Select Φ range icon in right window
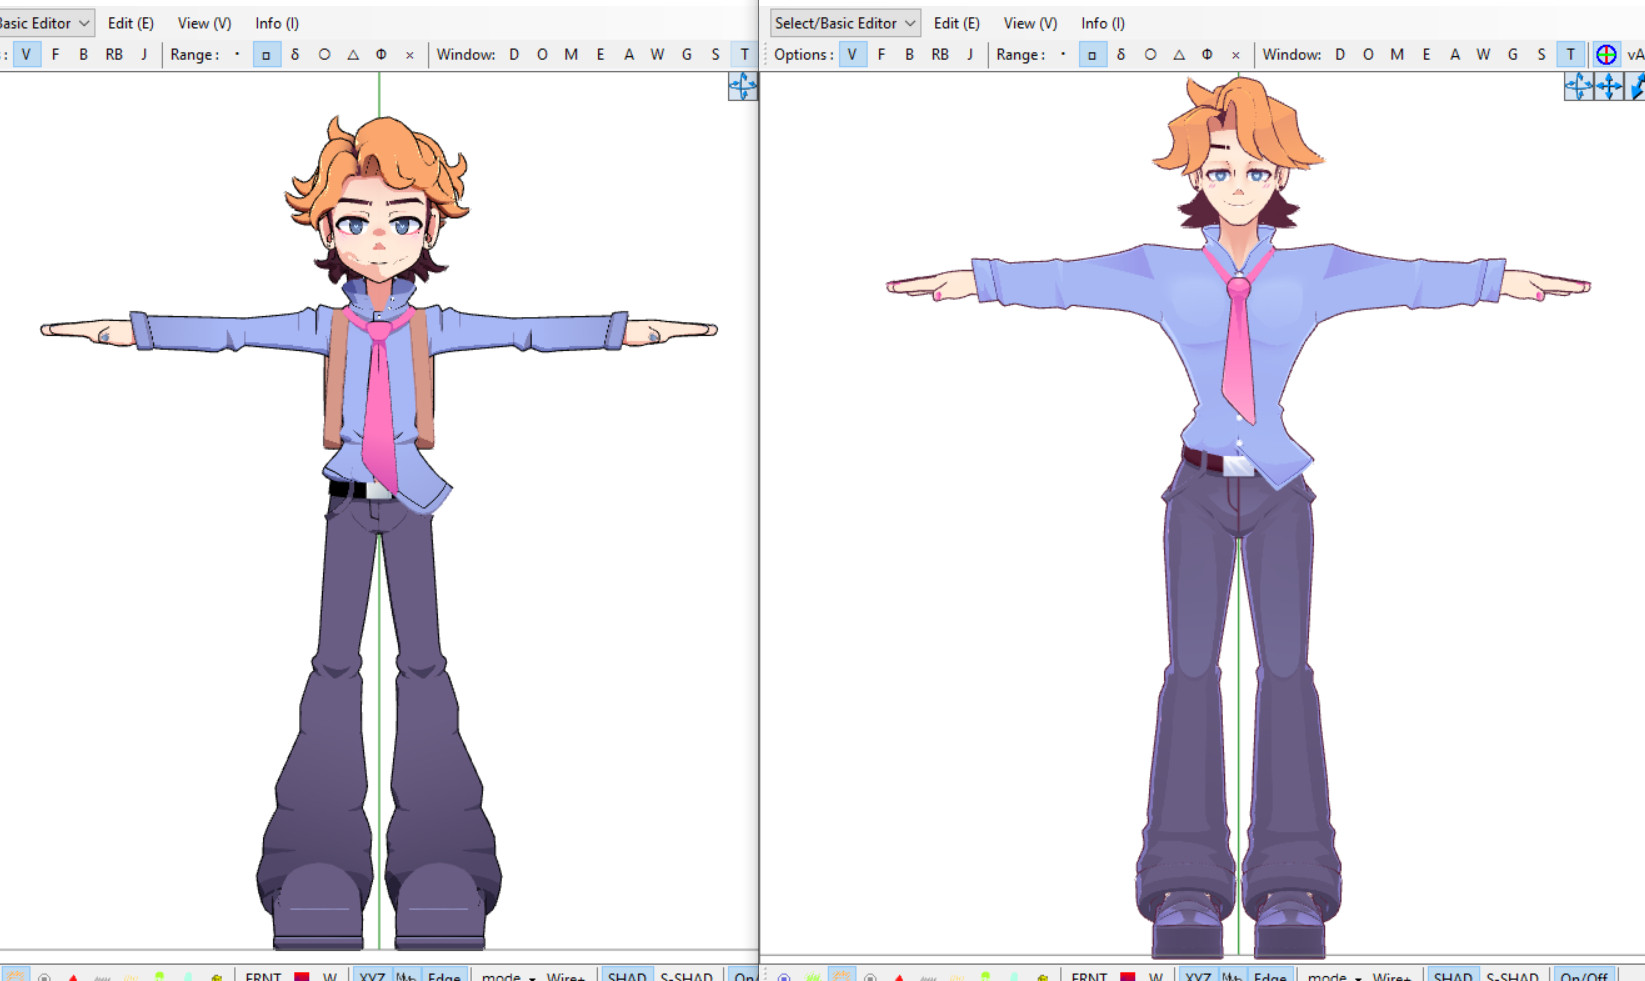1645x981 pixels. coord(1207,54)
